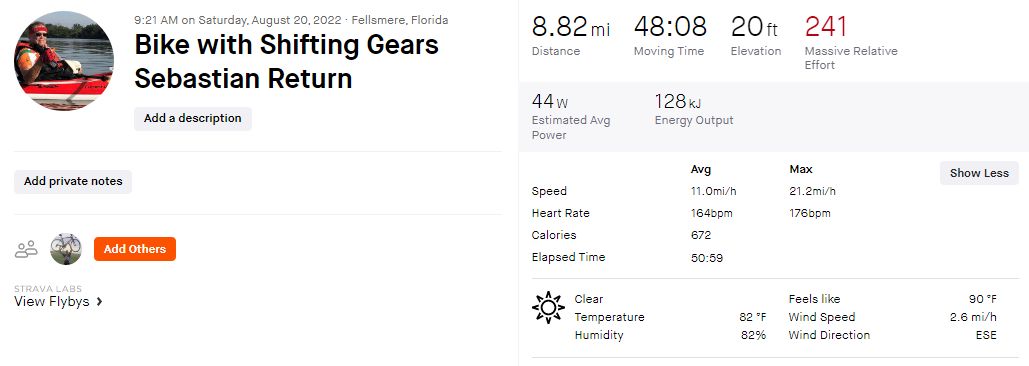Open View Flybys link
The width and height of the screenshot is (1029, 366).
click(x=52, y=302)
